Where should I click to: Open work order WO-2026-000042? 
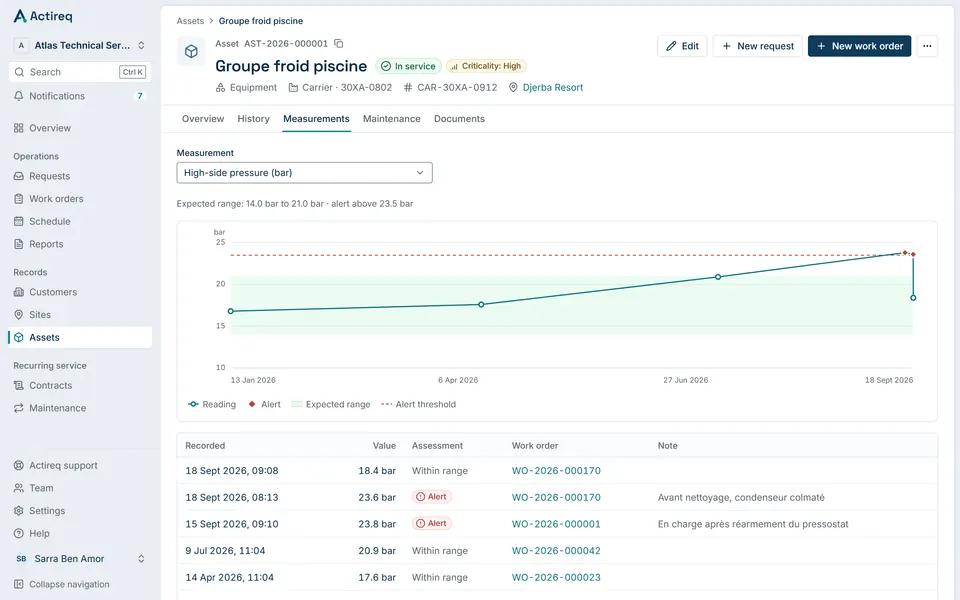click(x=556, y=551)
